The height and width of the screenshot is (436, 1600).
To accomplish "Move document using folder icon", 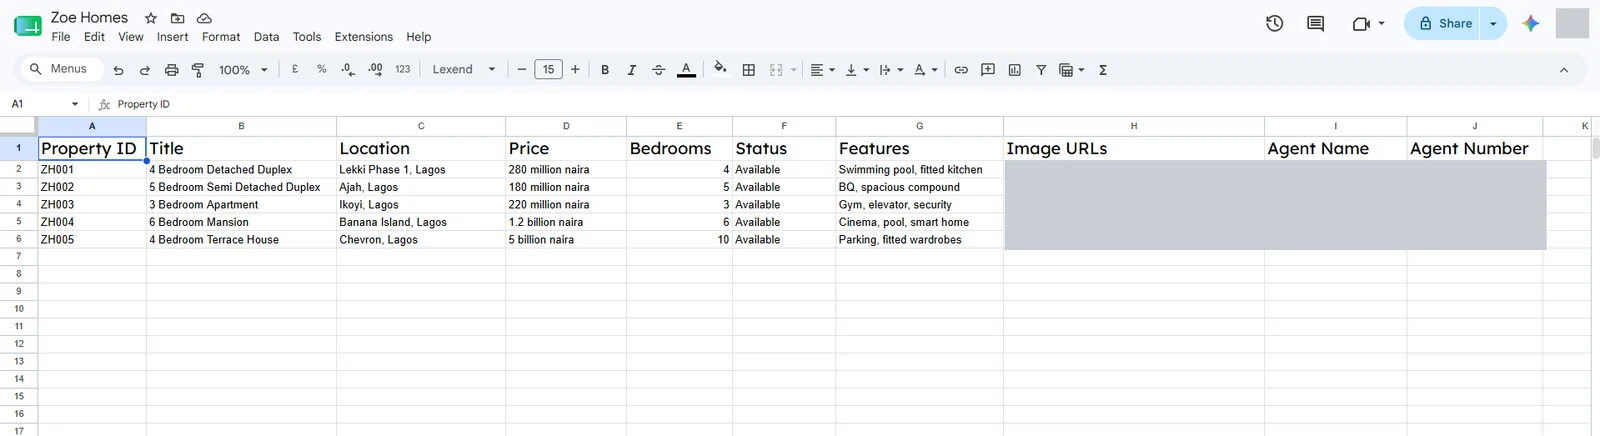I will tap(177, 18).
